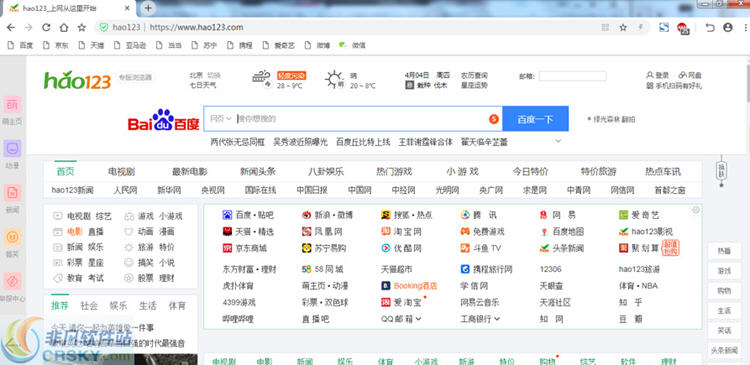This screenshot has width=750, height=365.
Task: Expand the QQ邮箱 dropdown arrow
Action: coord(419,319)
